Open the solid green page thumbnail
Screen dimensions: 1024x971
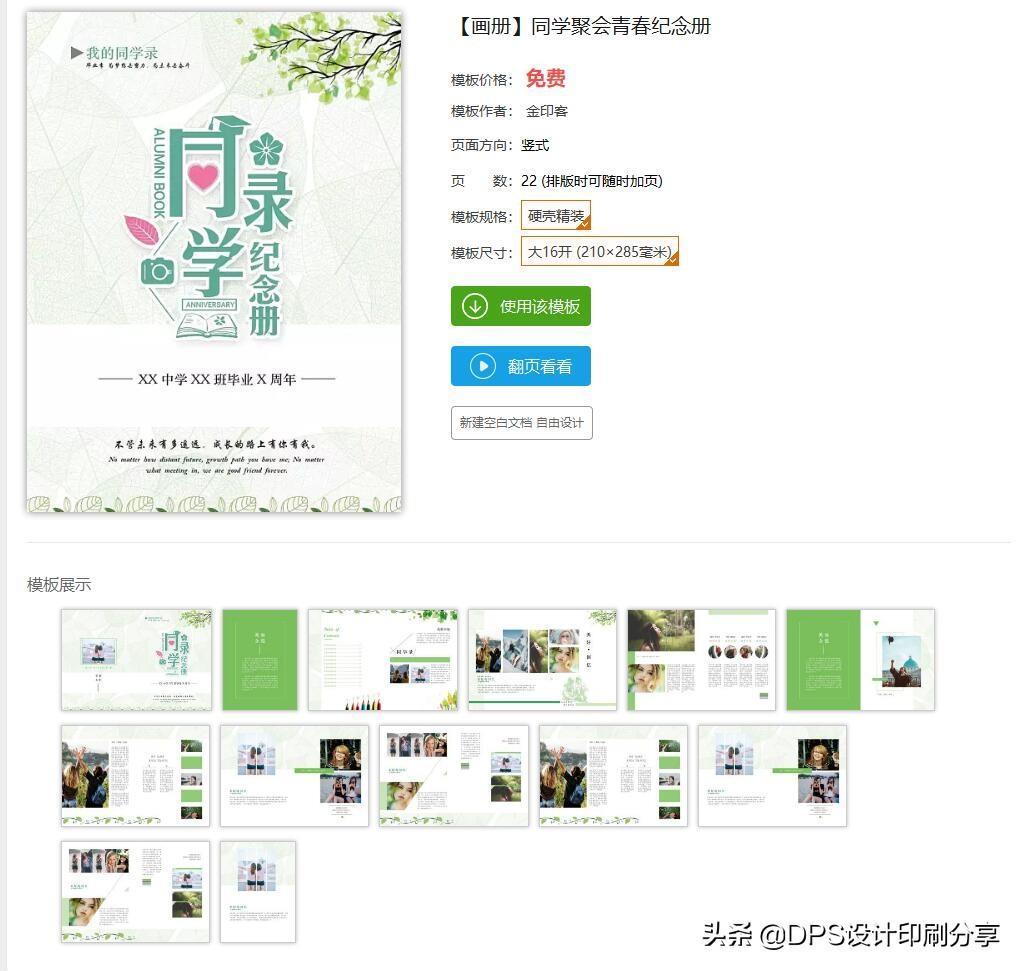point(260,660)
